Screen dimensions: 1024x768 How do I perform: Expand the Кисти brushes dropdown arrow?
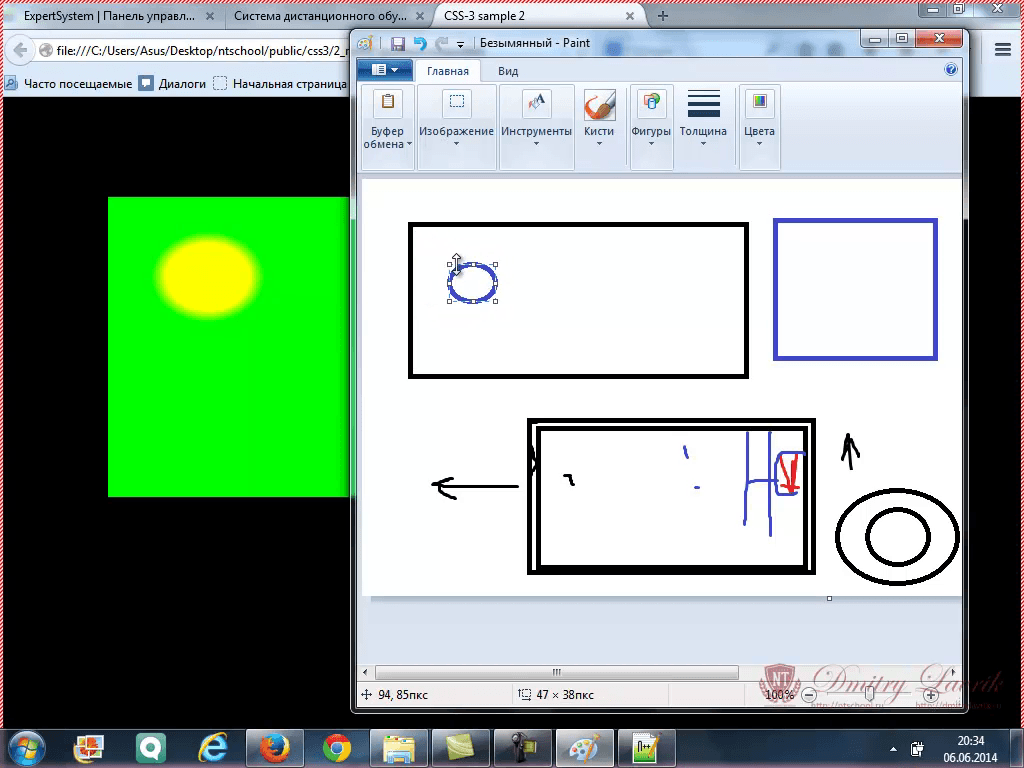pos(599,144)
